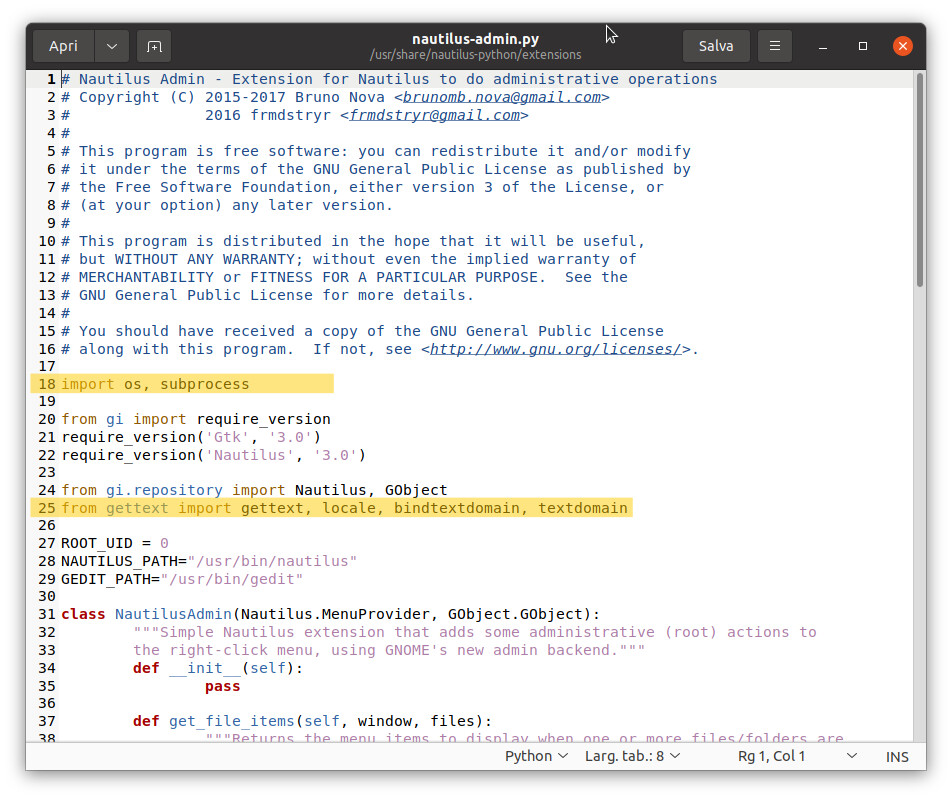Click the 'def __init__(self):' line

[x=218, y=668]
